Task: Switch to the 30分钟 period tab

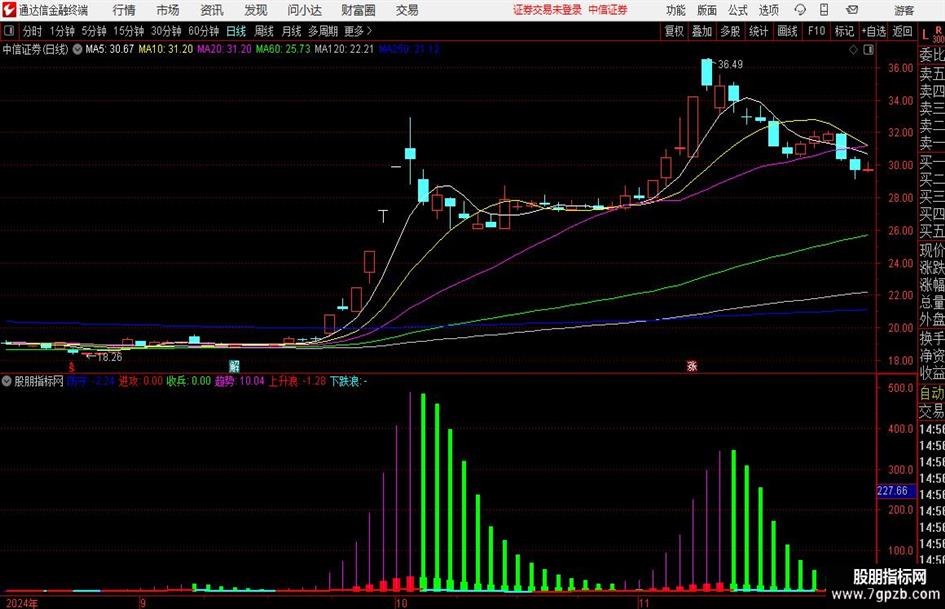Action: coord(166,31)
